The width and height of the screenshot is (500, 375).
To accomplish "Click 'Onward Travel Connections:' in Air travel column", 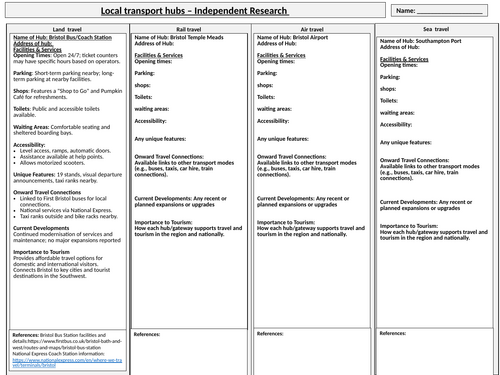I will 292,157.
